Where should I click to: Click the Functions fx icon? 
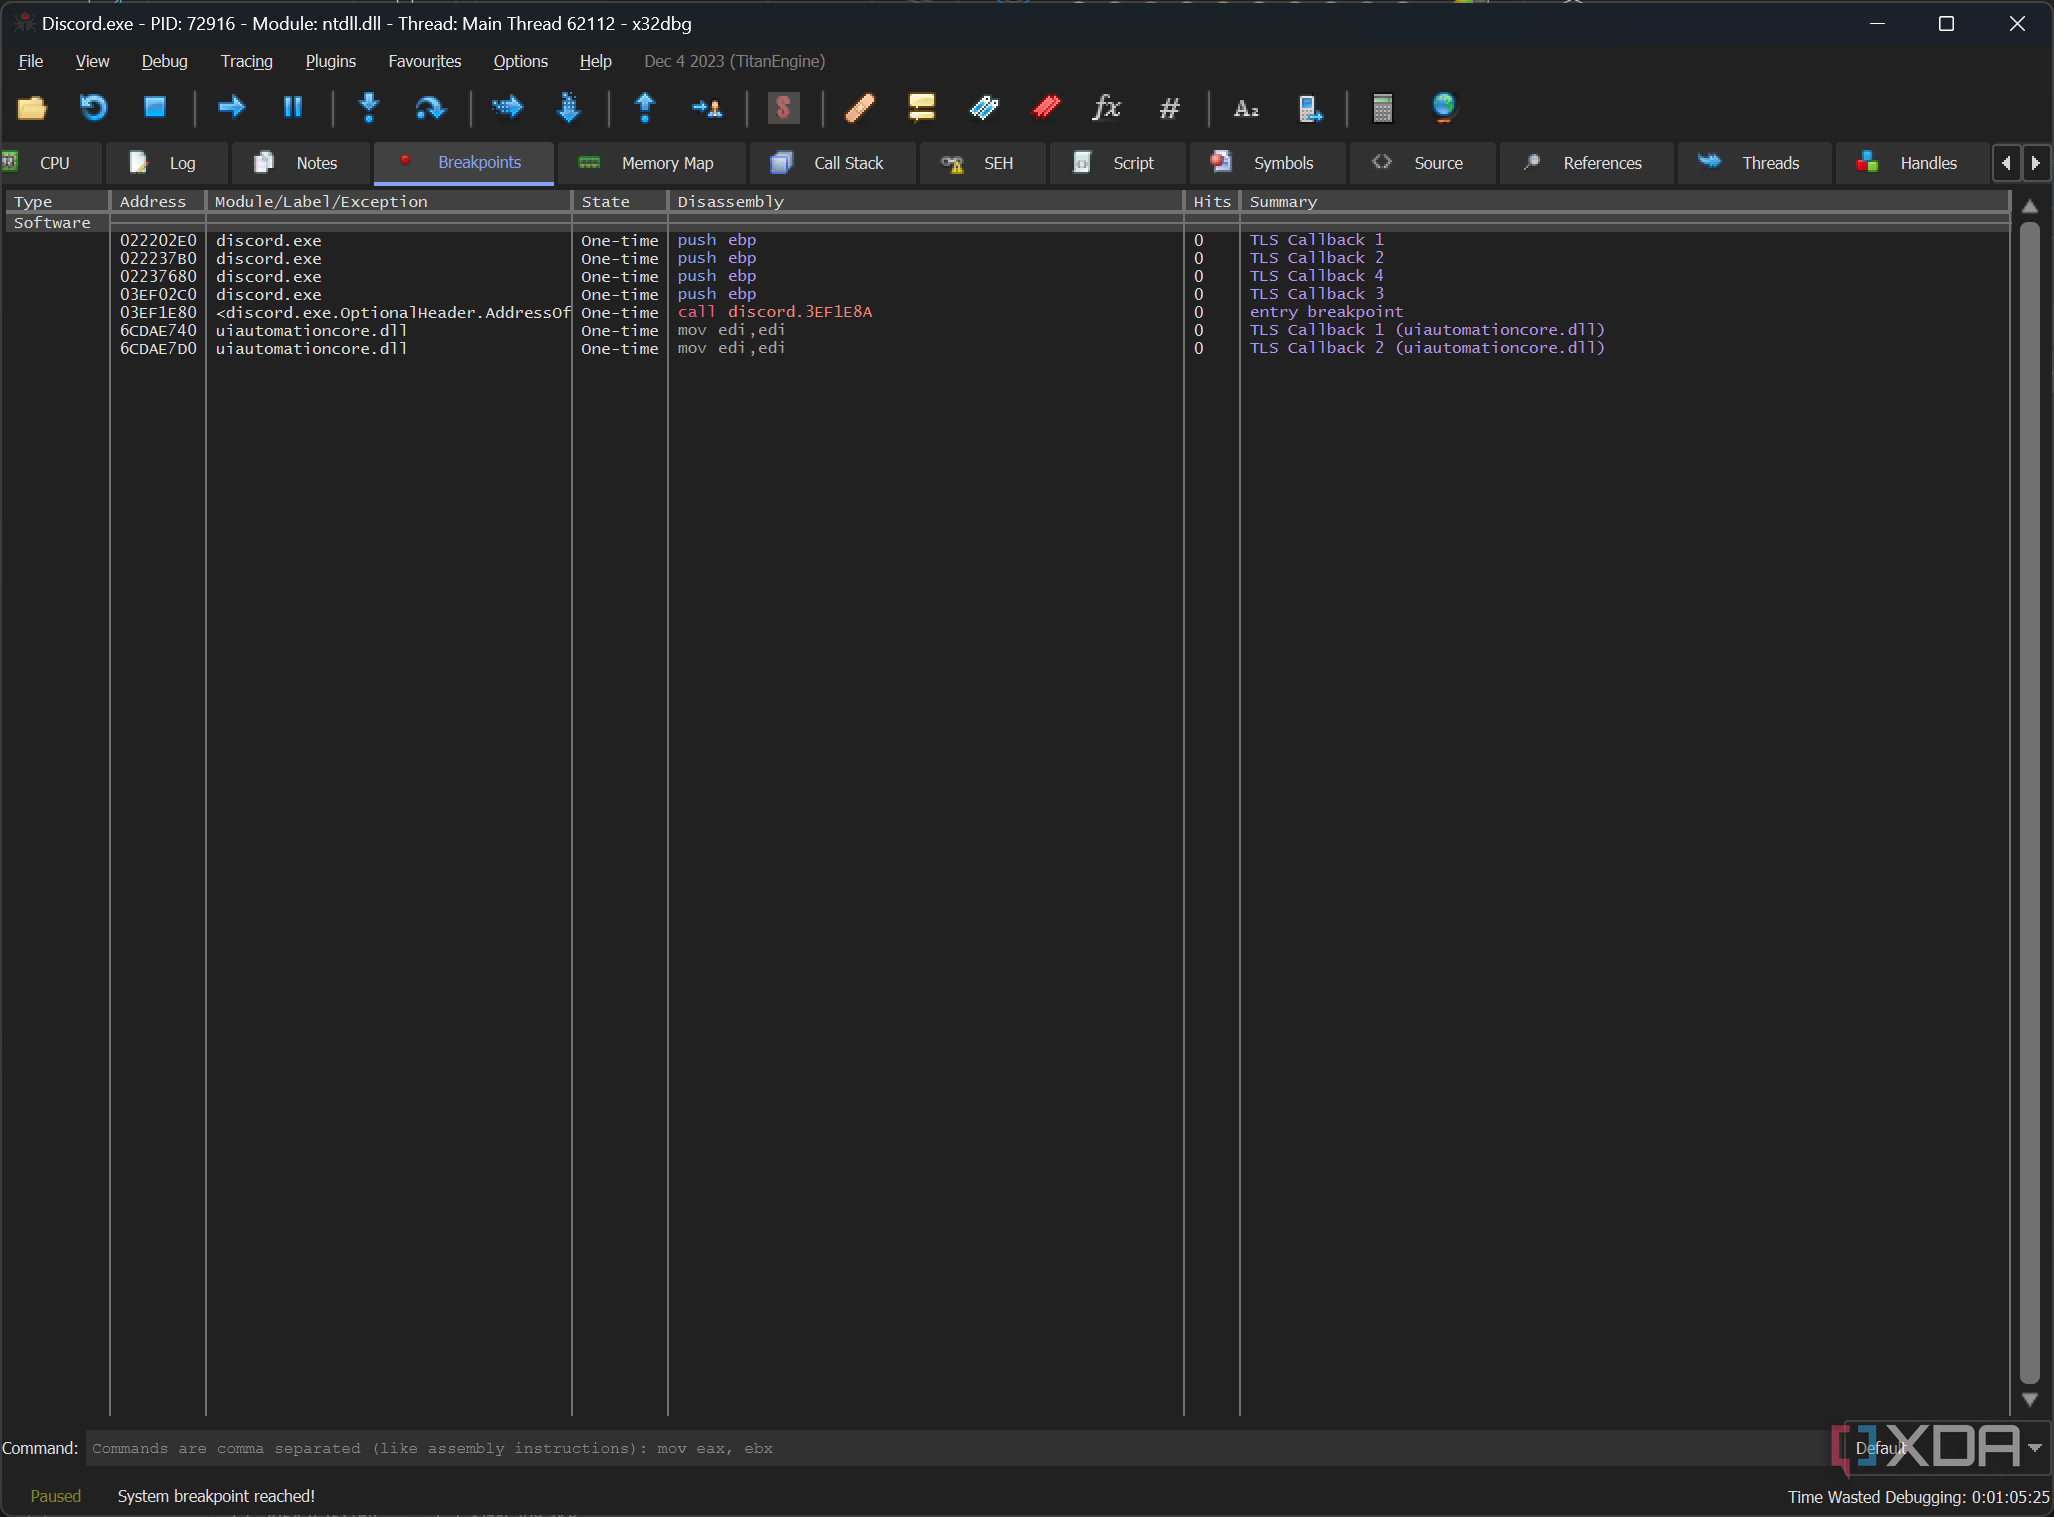click(1107, 107)
